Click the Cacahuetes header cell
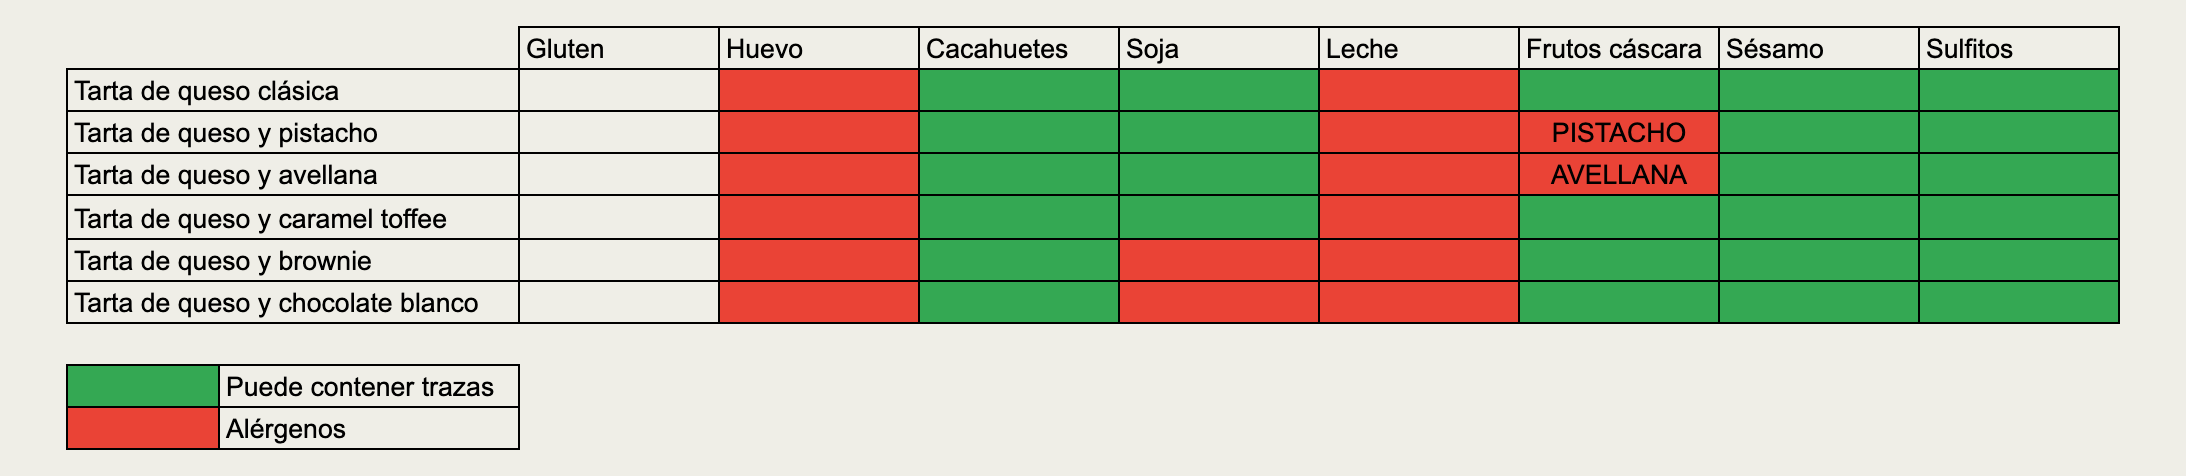The image size is (2186, 476). tap(996, 49)
